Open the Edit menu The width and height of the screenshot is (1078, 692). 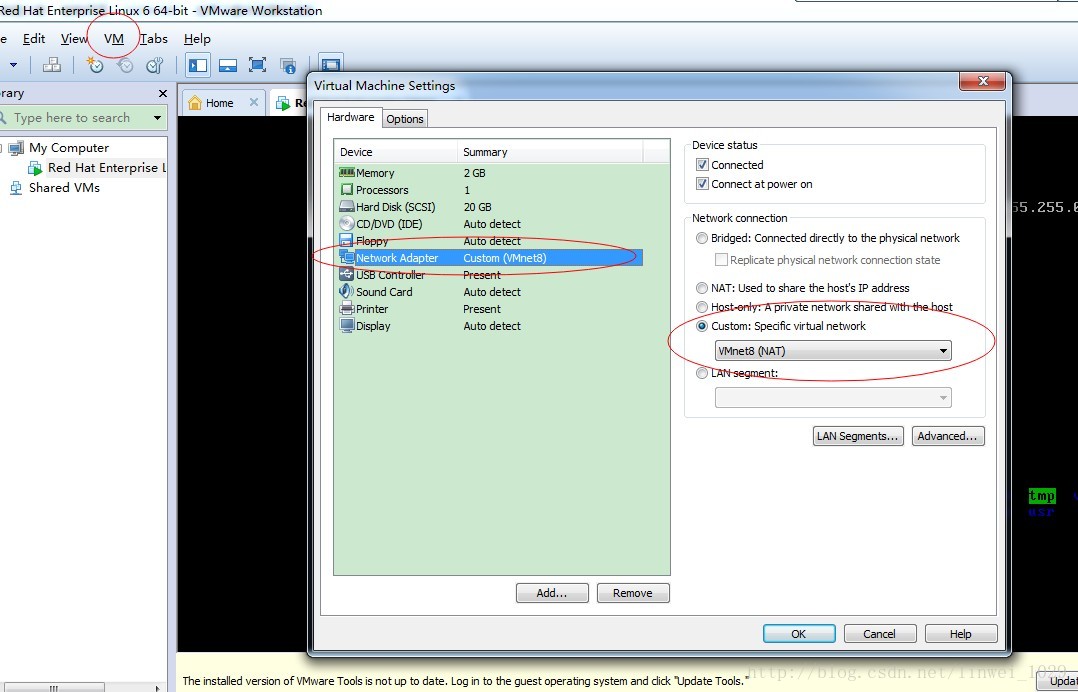coord(34,38)
